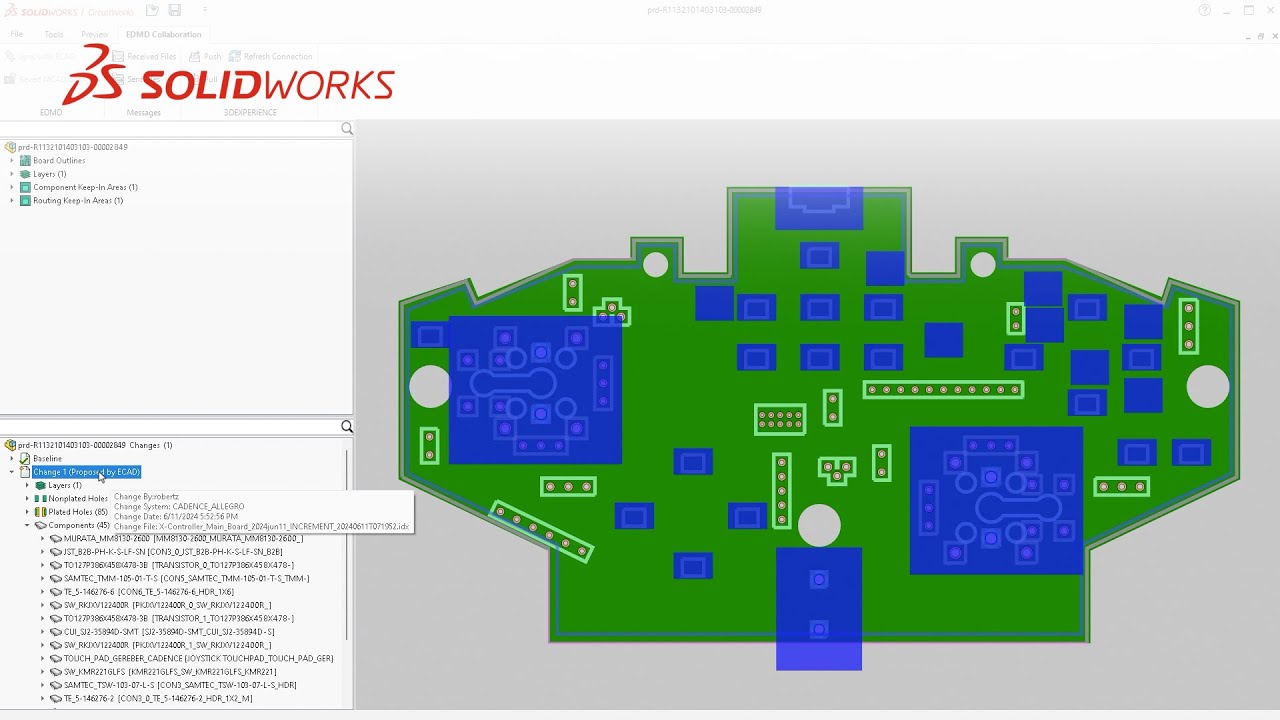Click the Save disk icon in title bar
This screenshot has width=1280, height=720.
174,10
